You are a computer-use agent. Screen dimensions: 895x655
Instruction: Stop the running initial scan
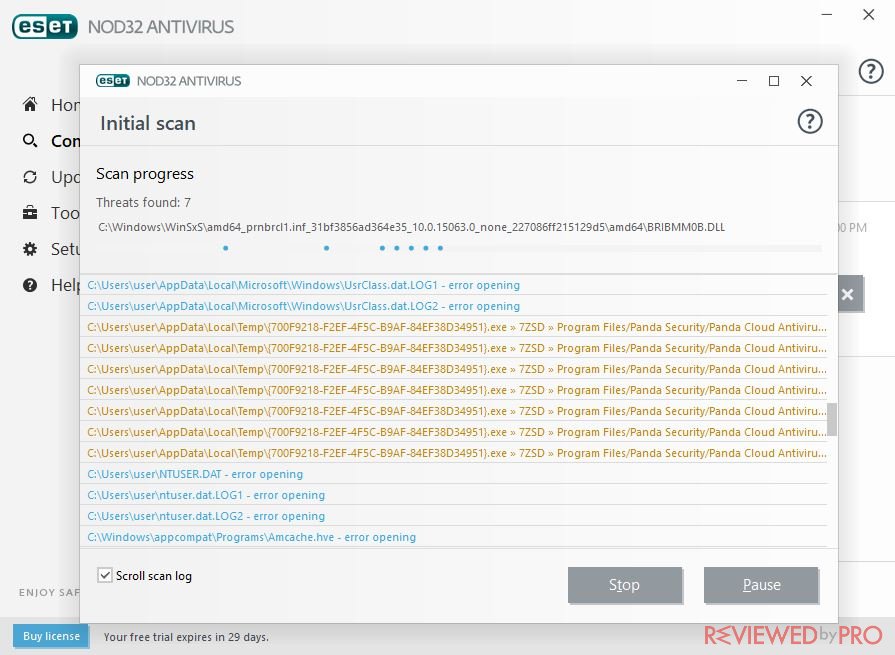click(x=624, y=585)
